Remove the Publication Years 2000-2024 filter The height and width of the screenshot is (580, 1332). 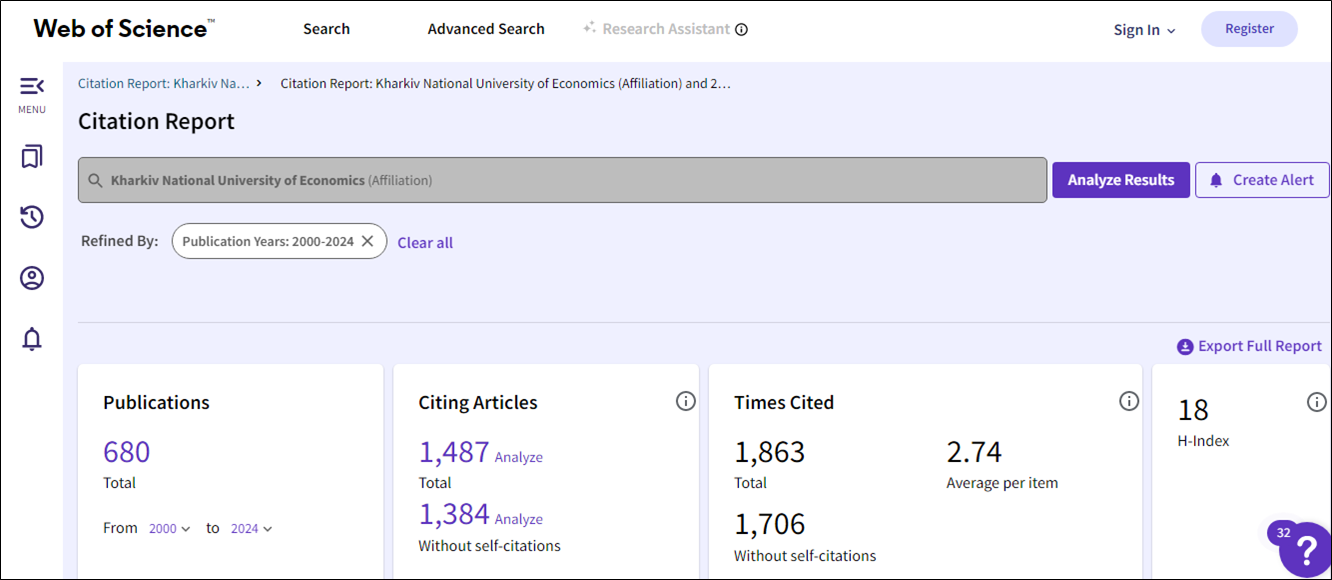pyautogui.click(x=367, y=241)
